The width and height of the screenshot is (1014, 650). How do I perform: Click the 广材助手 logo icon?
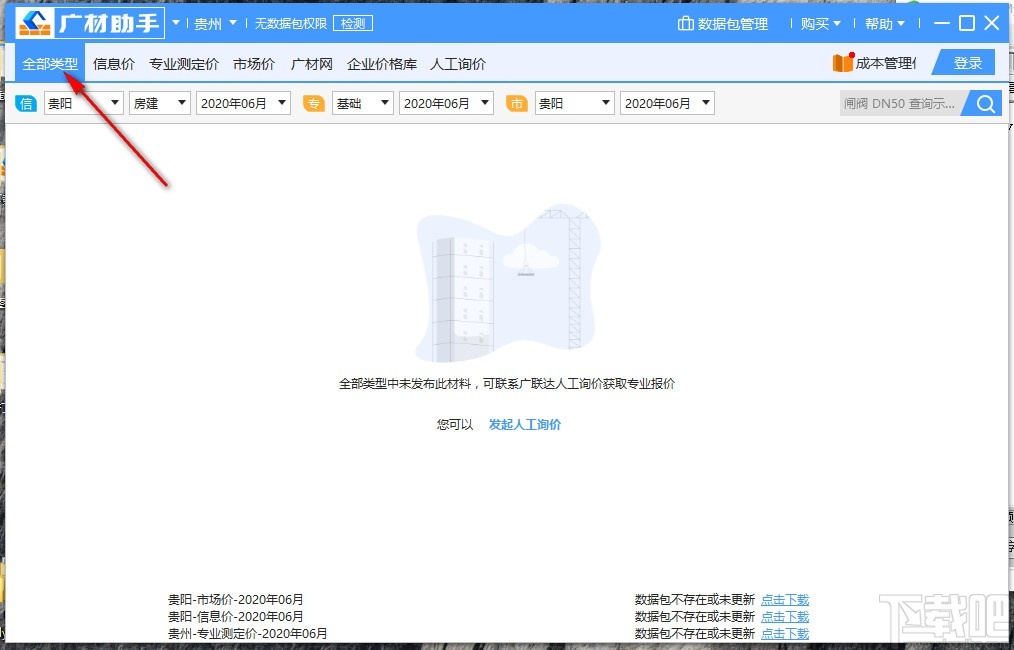(32, 22)
